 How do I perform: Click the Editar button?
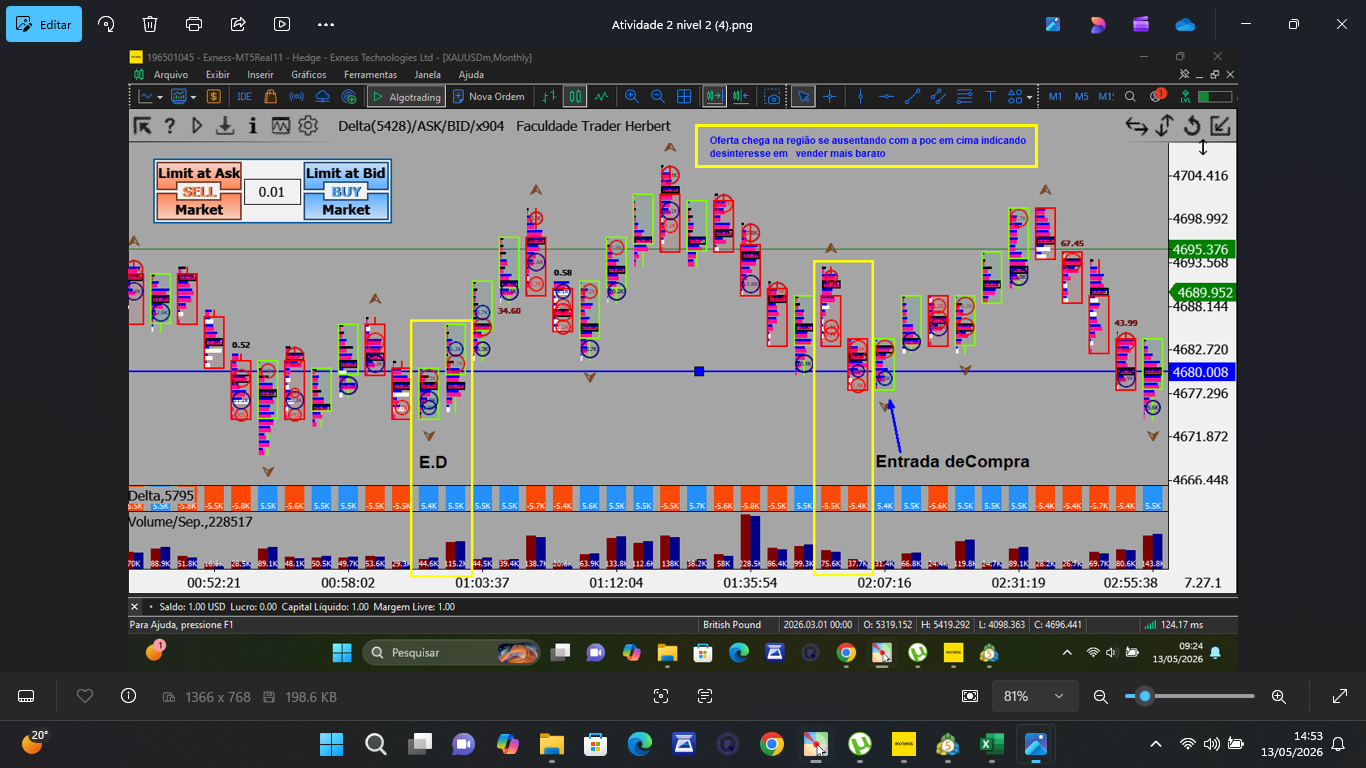click(44, 24)
